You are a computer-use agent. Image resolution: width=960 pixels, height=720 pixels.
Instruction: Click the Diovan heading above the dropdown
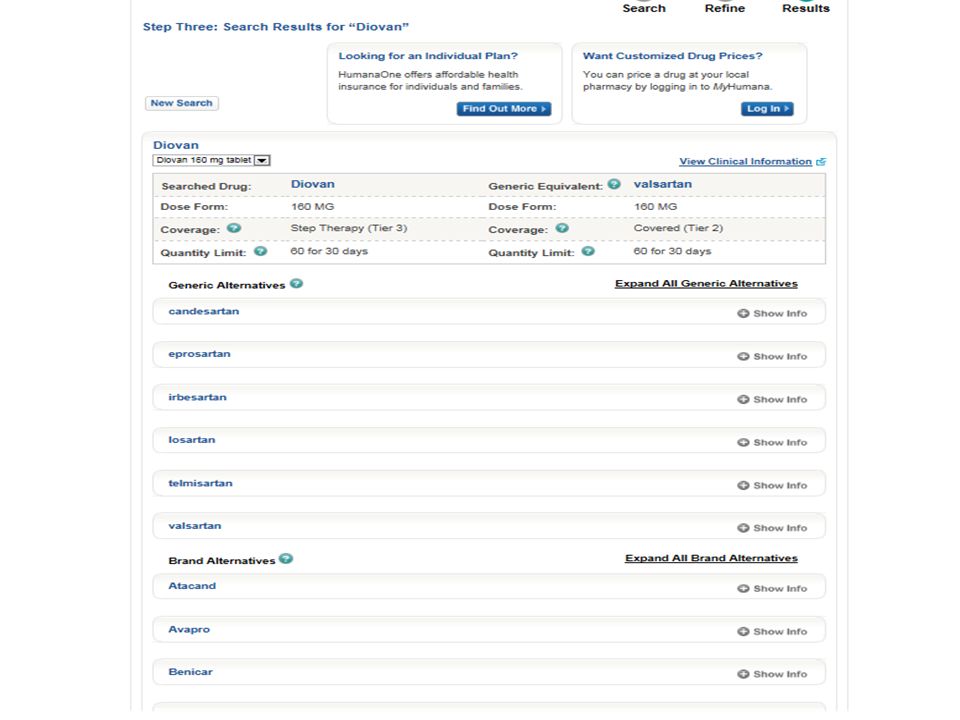tap(176, 145)
